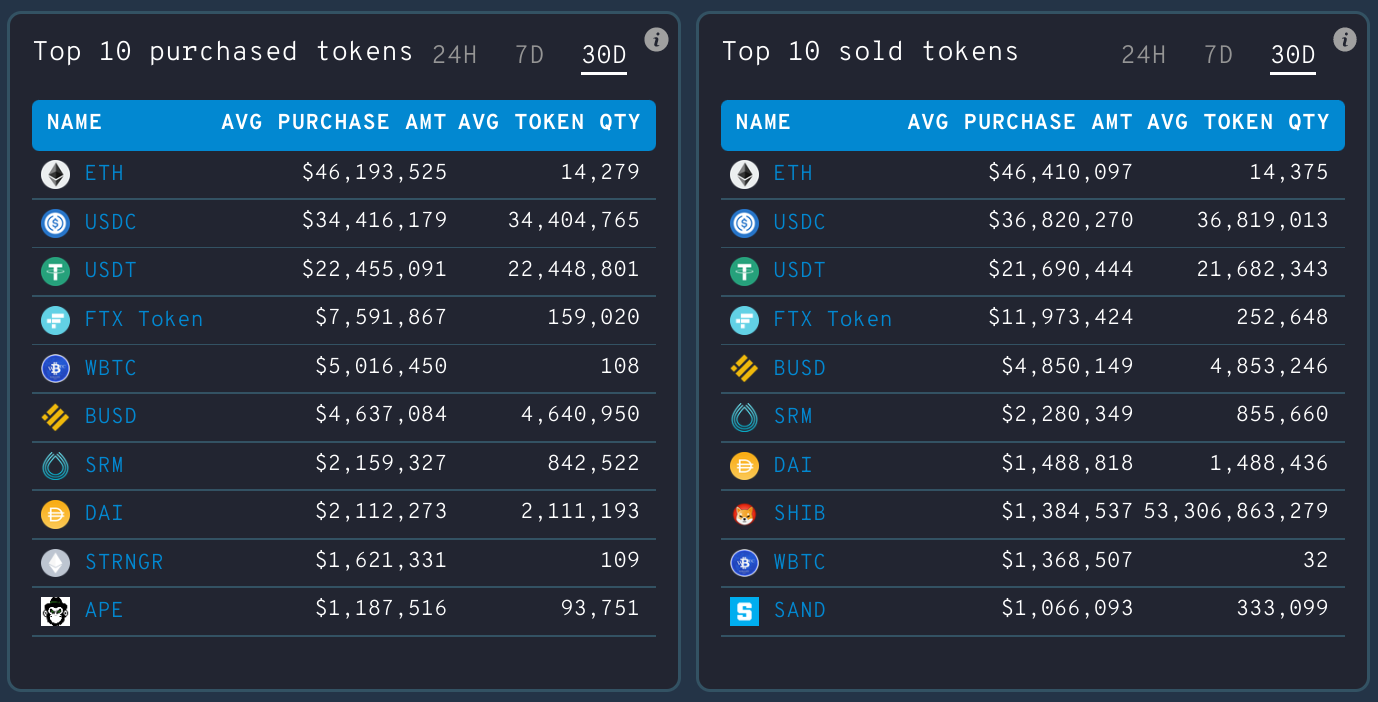1378x702 pixels.
Task: Open the SAND token link
Action: click(800, 611)
